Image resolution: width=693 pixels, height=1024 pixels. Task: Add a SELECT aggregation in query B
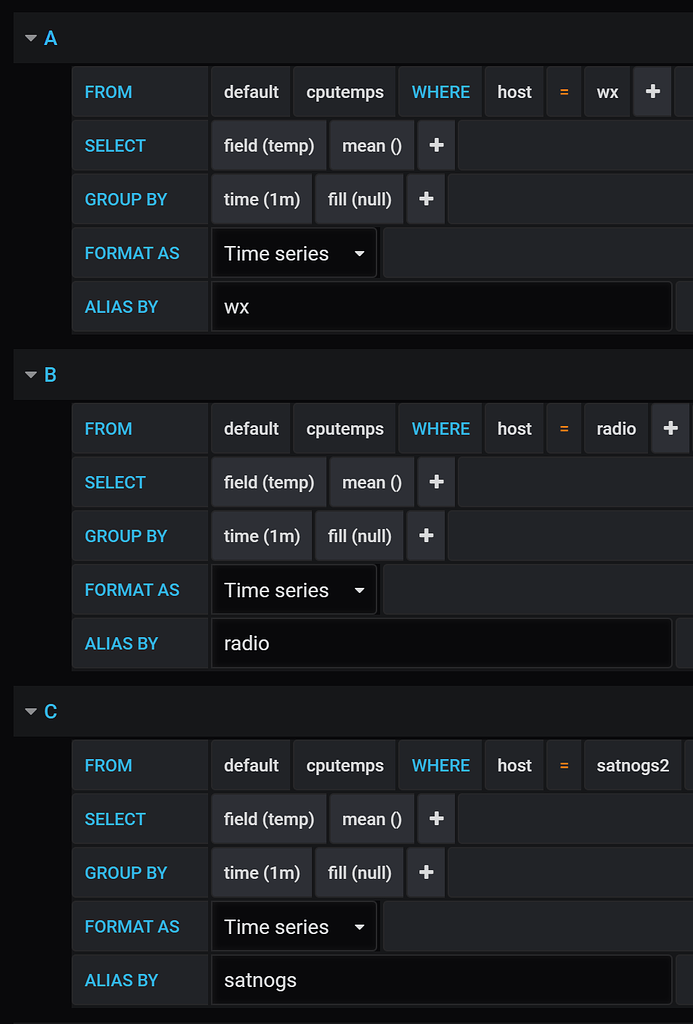pos(435,482)
